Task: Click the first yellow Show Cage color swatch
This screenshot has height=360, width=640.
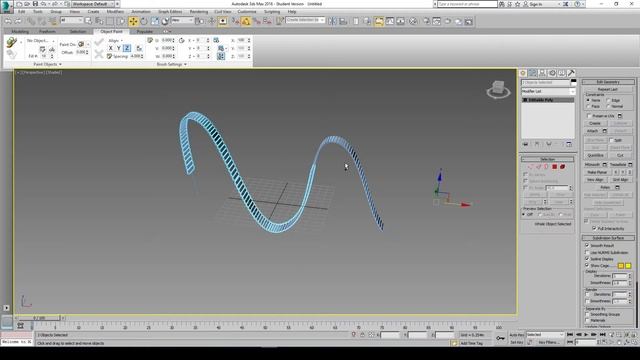Action: (621, 266)
